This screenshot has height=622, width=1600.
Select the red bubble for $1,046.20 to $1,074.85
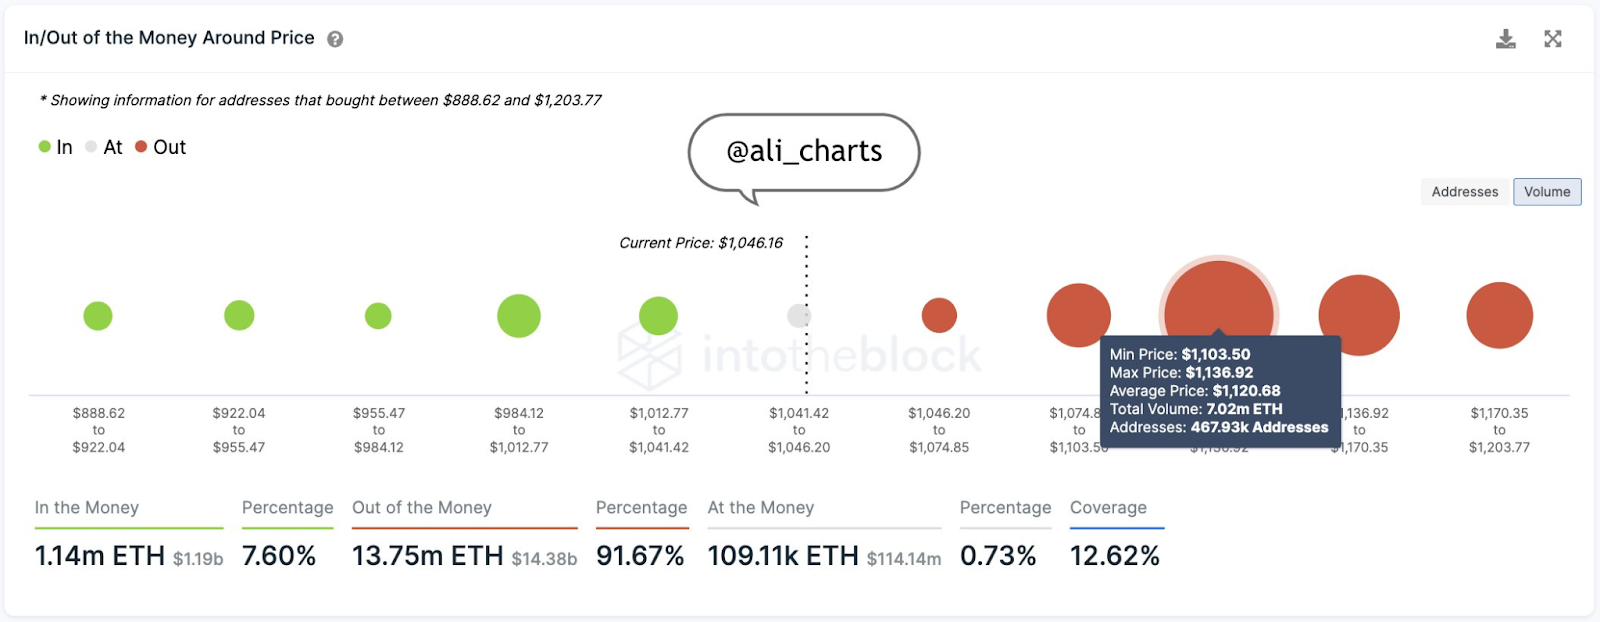click(x=939, y=316)
